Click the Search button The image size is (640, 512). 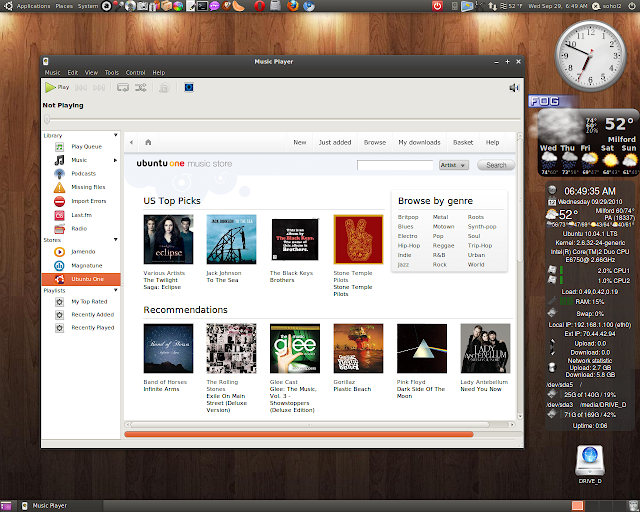click(x=496, y=165)
